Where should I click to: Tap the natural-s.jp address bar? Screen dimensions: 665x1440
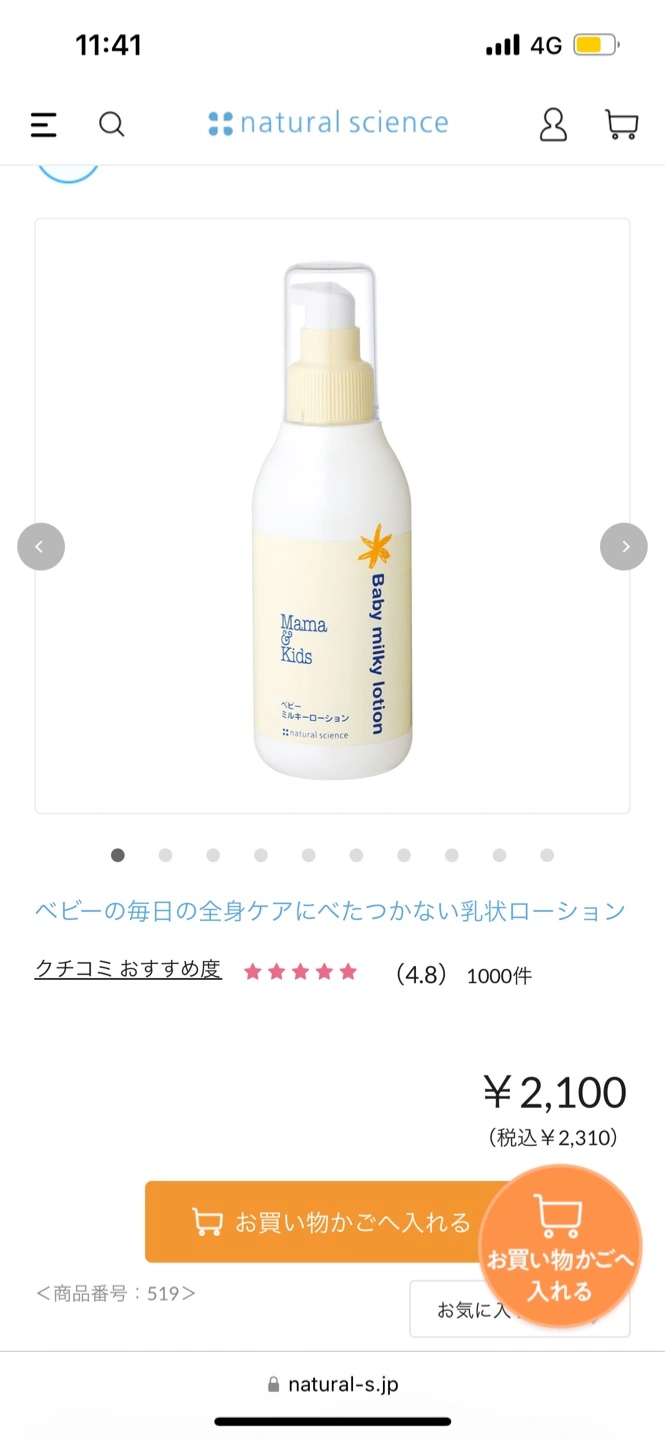332,1384
